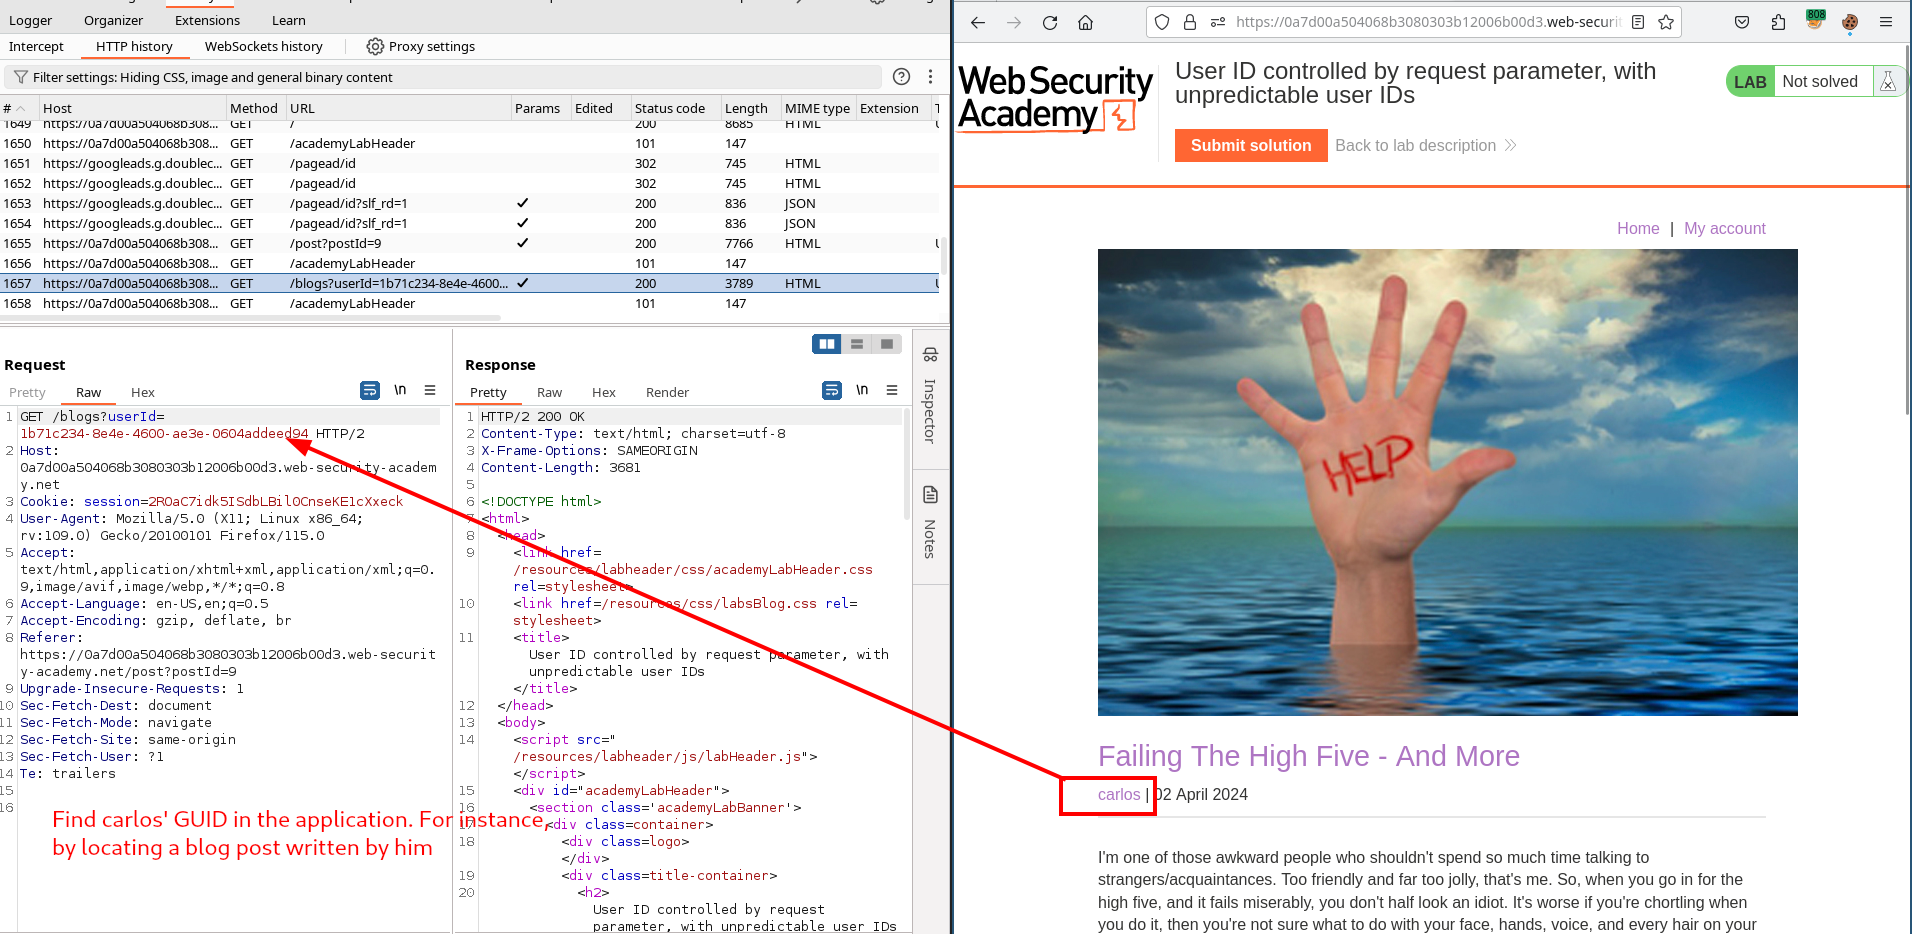Open the My account link

coord(1725,228)
